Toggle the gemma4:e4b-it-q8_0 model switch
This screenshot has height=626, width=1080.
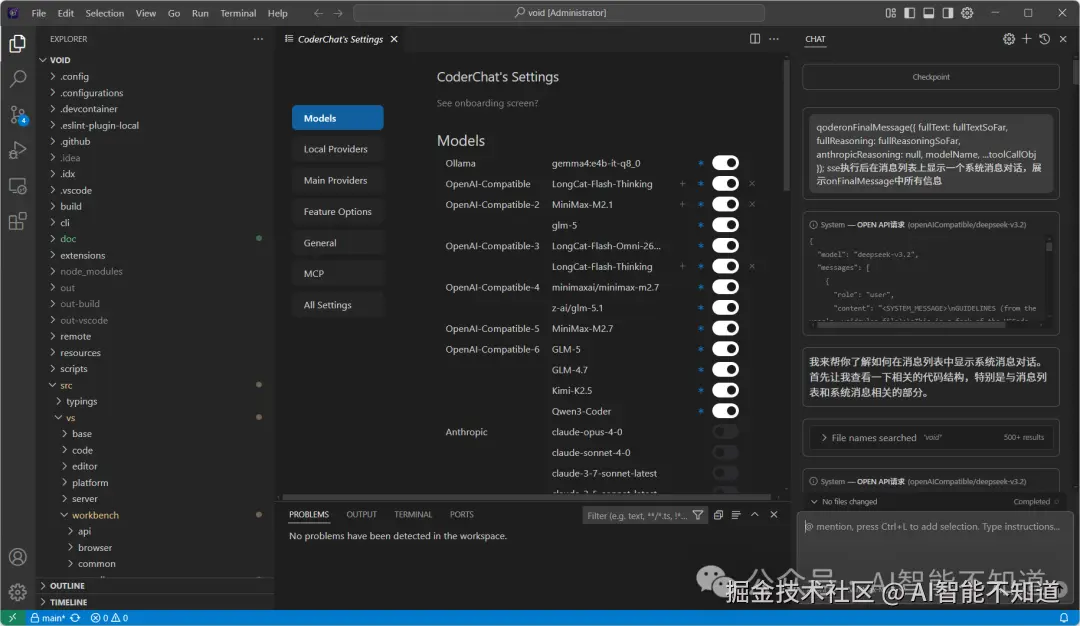(x=725, y=163)
